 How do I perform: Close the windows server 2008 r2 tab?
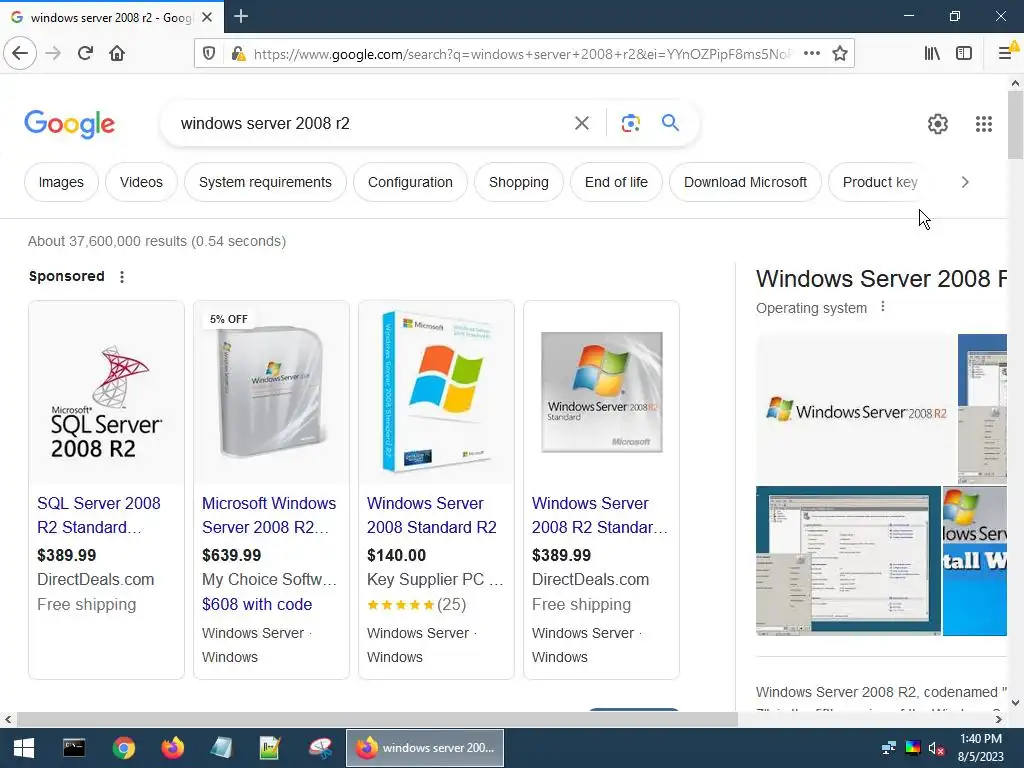point(207,17)
